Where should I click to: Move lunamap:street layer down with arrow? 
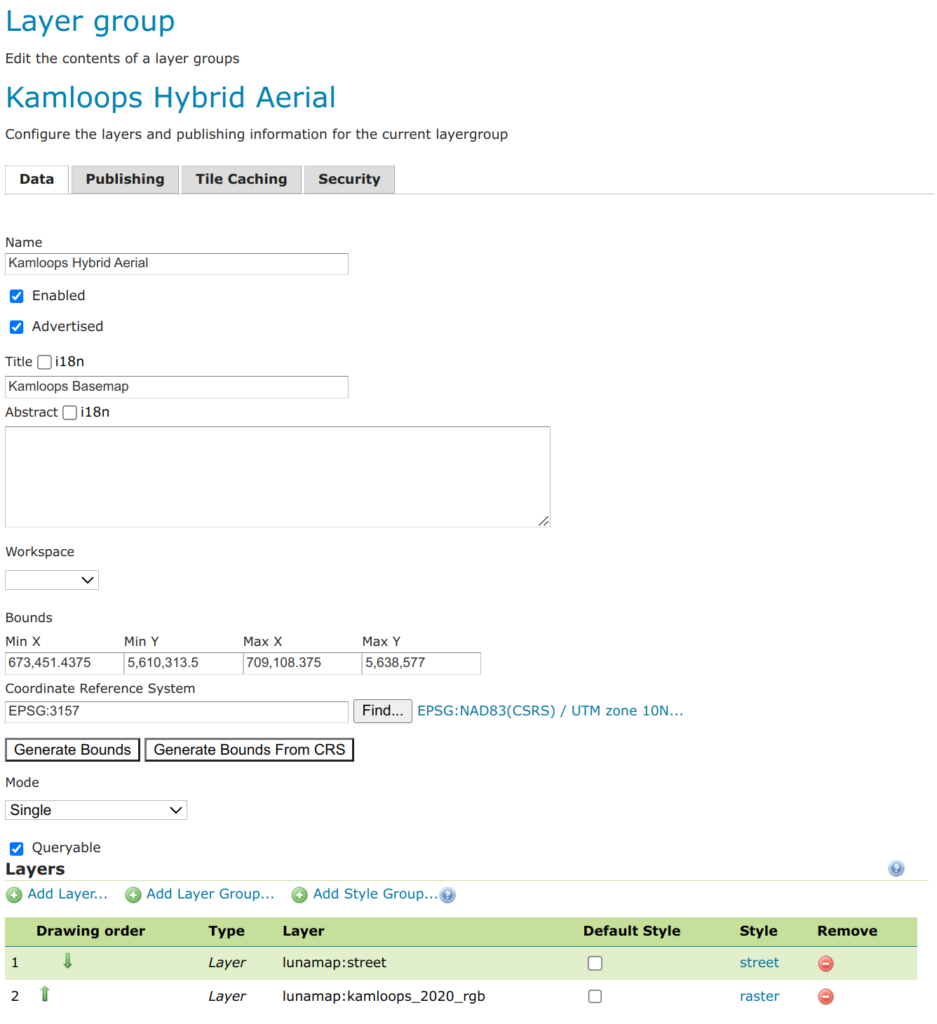coord(68,962)
